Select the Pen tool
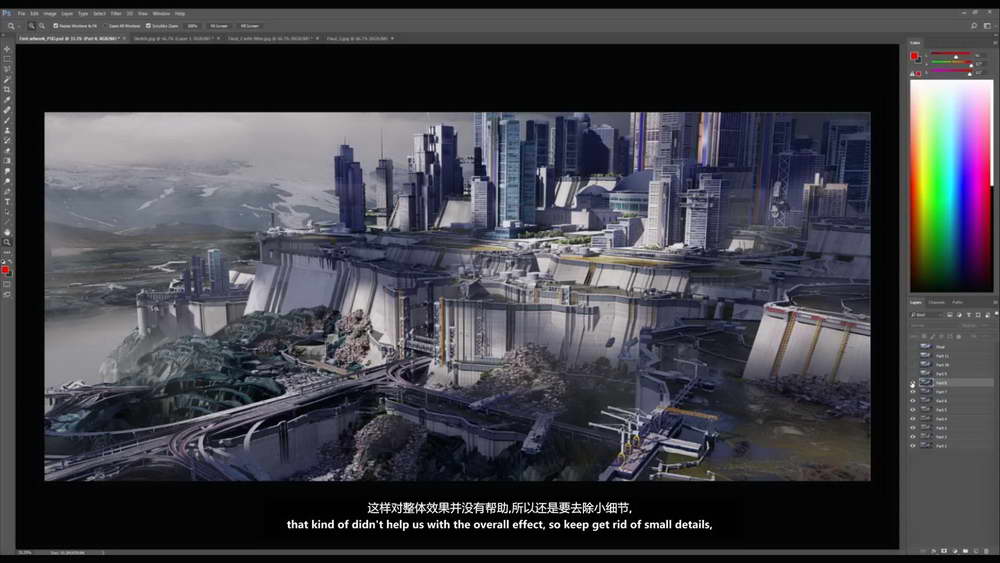This screenshot has height=563, width=1000. 7,191
